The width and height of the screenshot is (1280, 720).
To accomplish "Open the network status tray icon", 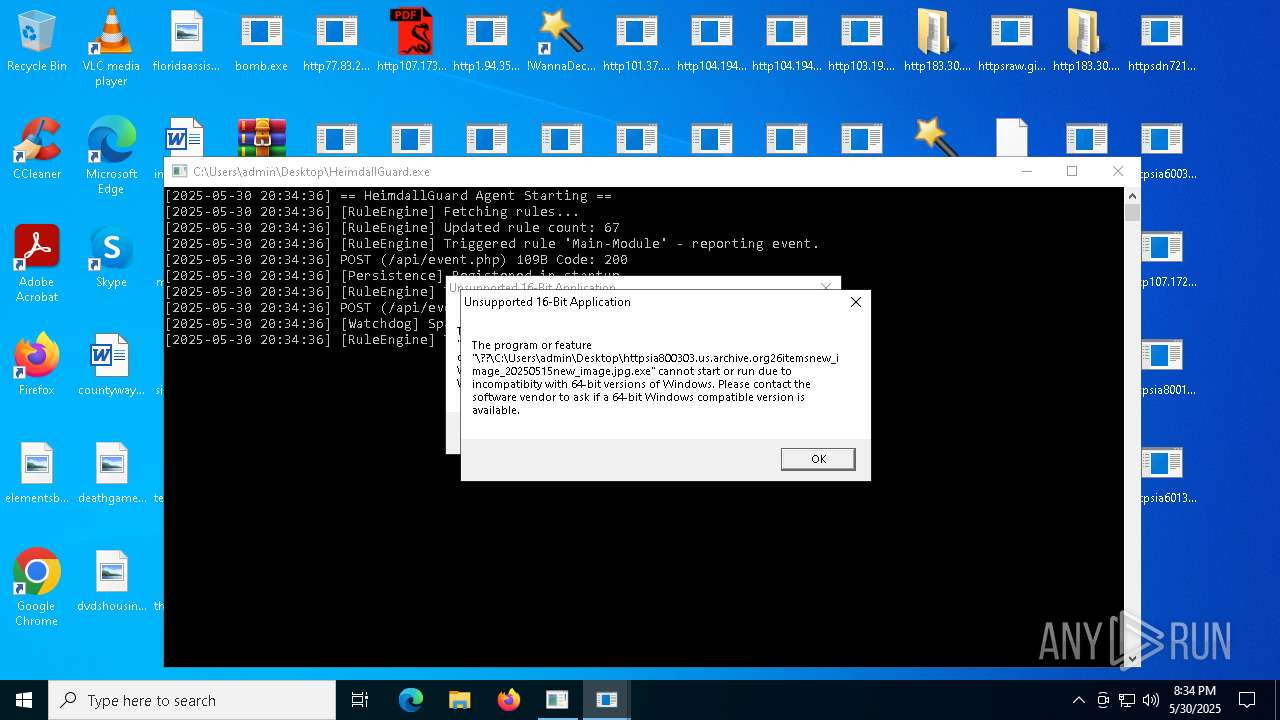I will (x=1127, y=700).
